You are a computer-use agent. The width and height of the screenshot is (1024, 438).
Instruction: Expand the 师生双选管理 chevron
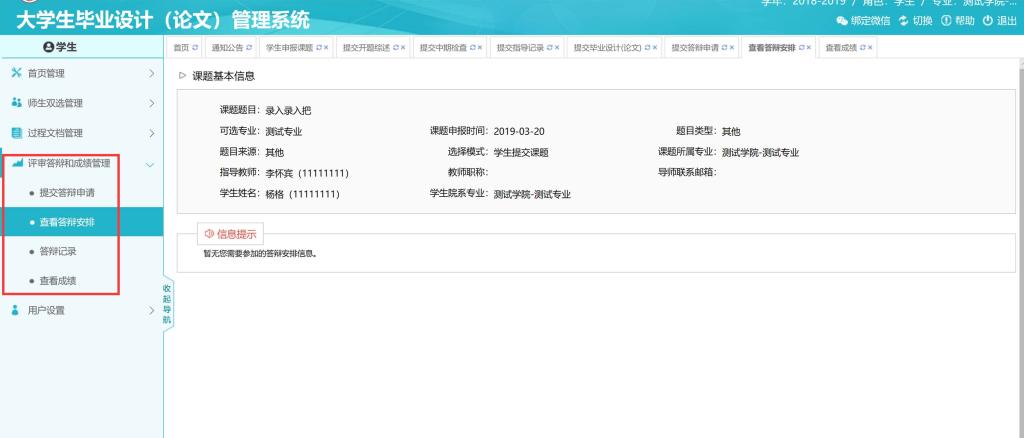(x=150, y=103)
